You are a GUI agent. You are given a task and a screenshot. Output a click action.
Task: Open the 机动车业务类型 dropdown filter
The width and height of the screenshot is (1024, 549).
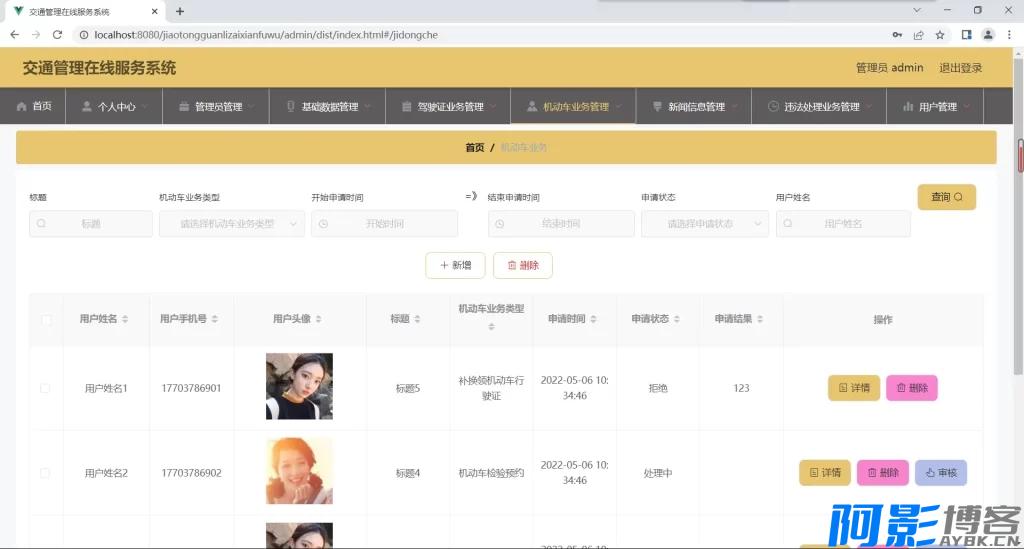click(x=231, y=224)
